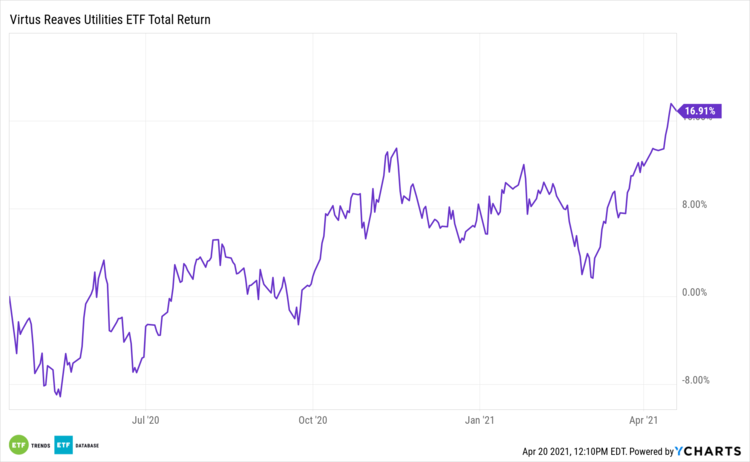Click the 8.00% y-axis label

(x=695, y=205)
